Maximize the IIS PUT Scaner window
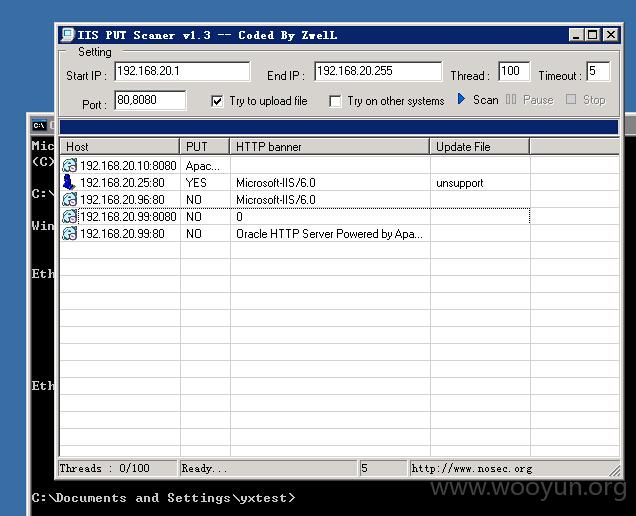 (593, 35)
